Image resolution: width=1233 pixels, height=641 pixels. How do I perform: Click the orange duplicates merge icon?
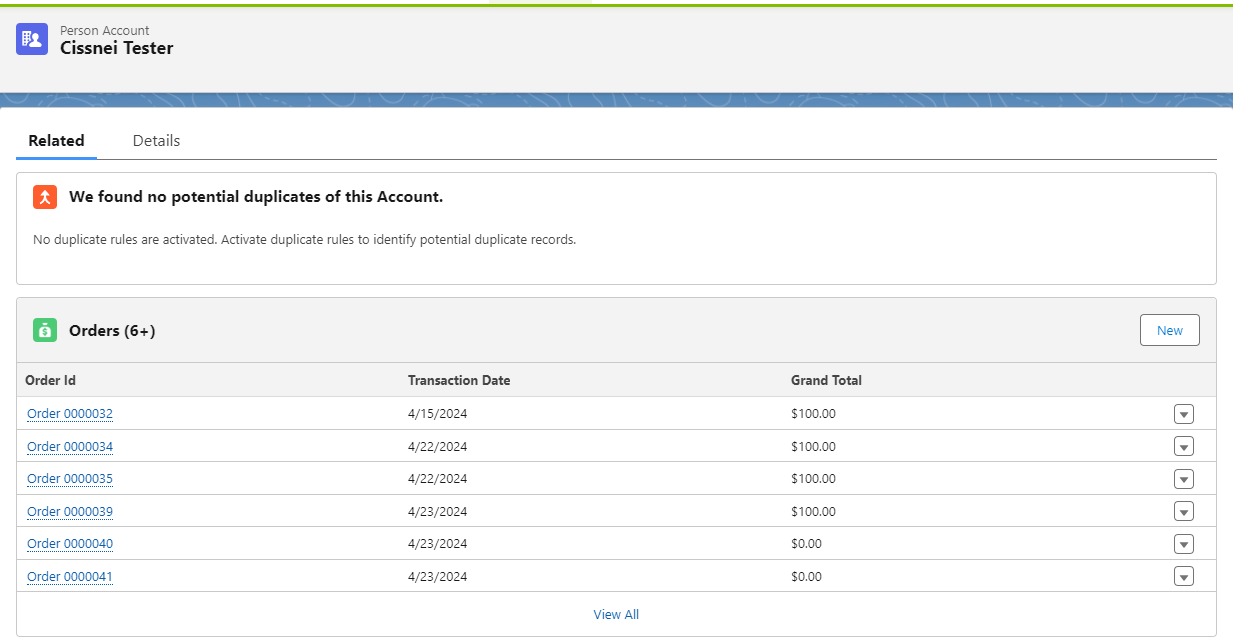[x=45, y=197]
